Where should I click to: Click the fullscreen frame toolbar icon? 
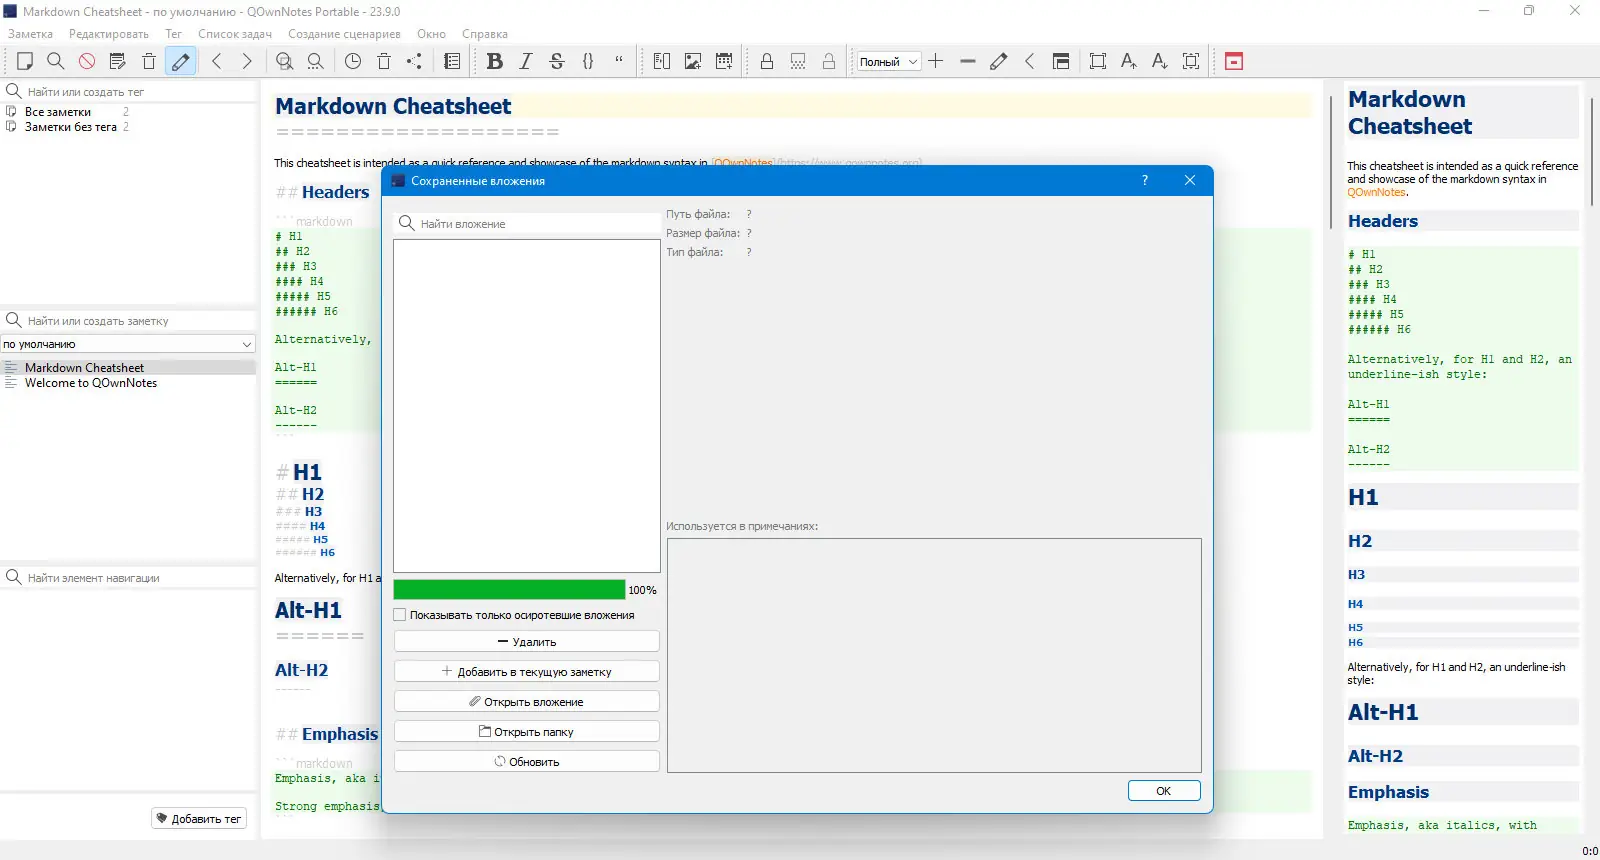[1098, 61]
